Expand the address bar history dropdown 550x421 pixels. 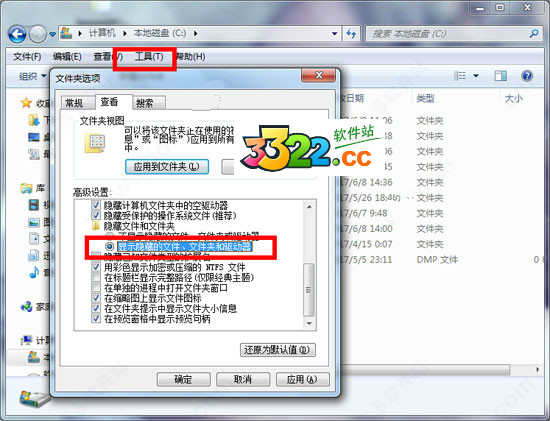(x=335, y=34)
